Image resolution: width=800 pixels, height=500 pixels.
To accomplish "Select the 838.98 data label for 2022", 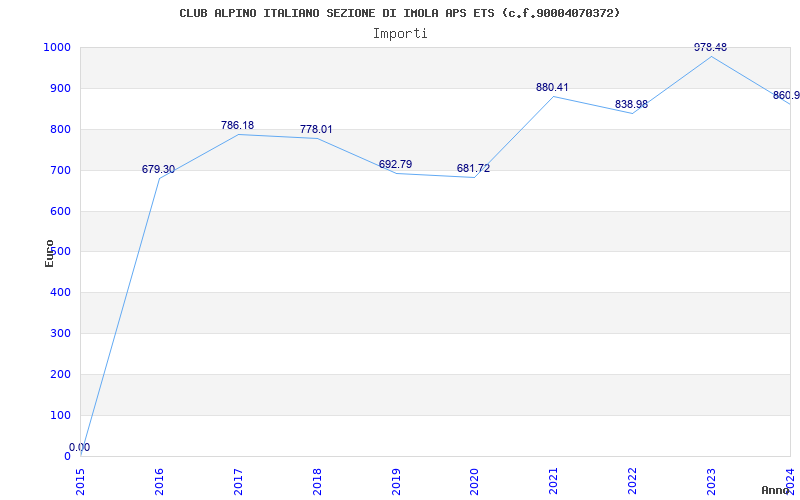I will [x=631, y=104].
